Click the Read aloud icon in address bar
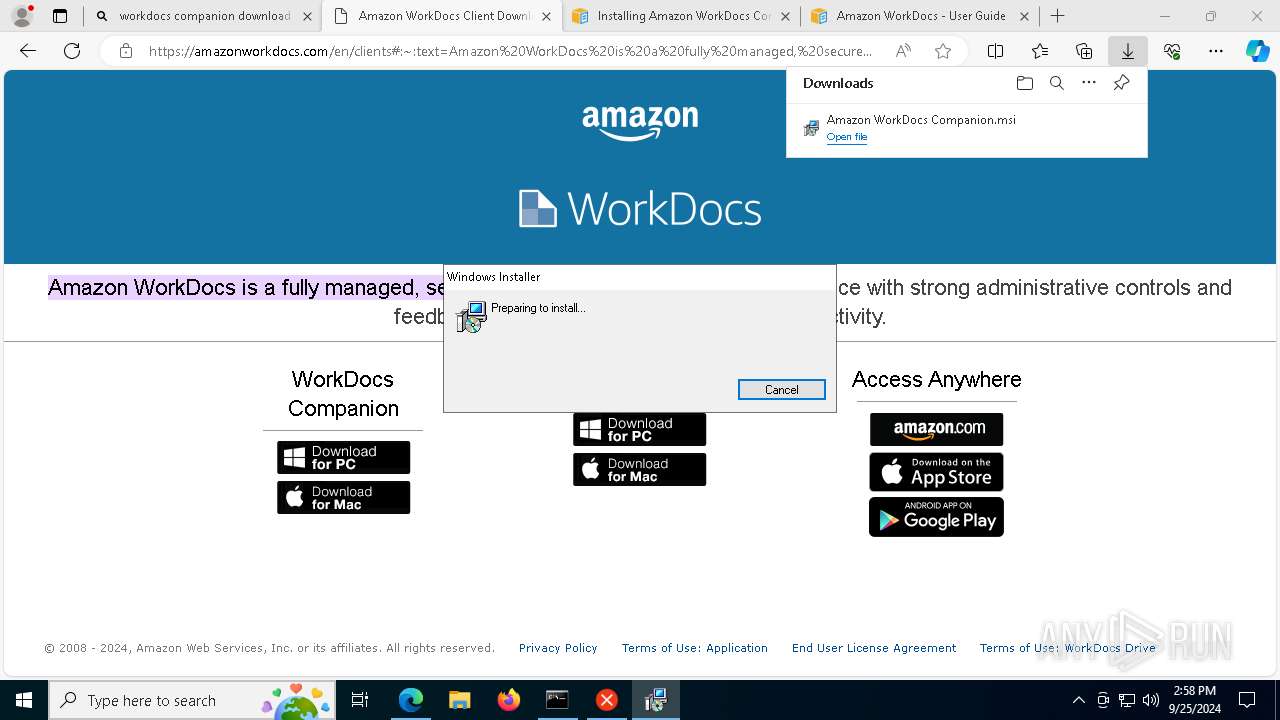The width and height of the screenshot is (1280, 720). 903,51
